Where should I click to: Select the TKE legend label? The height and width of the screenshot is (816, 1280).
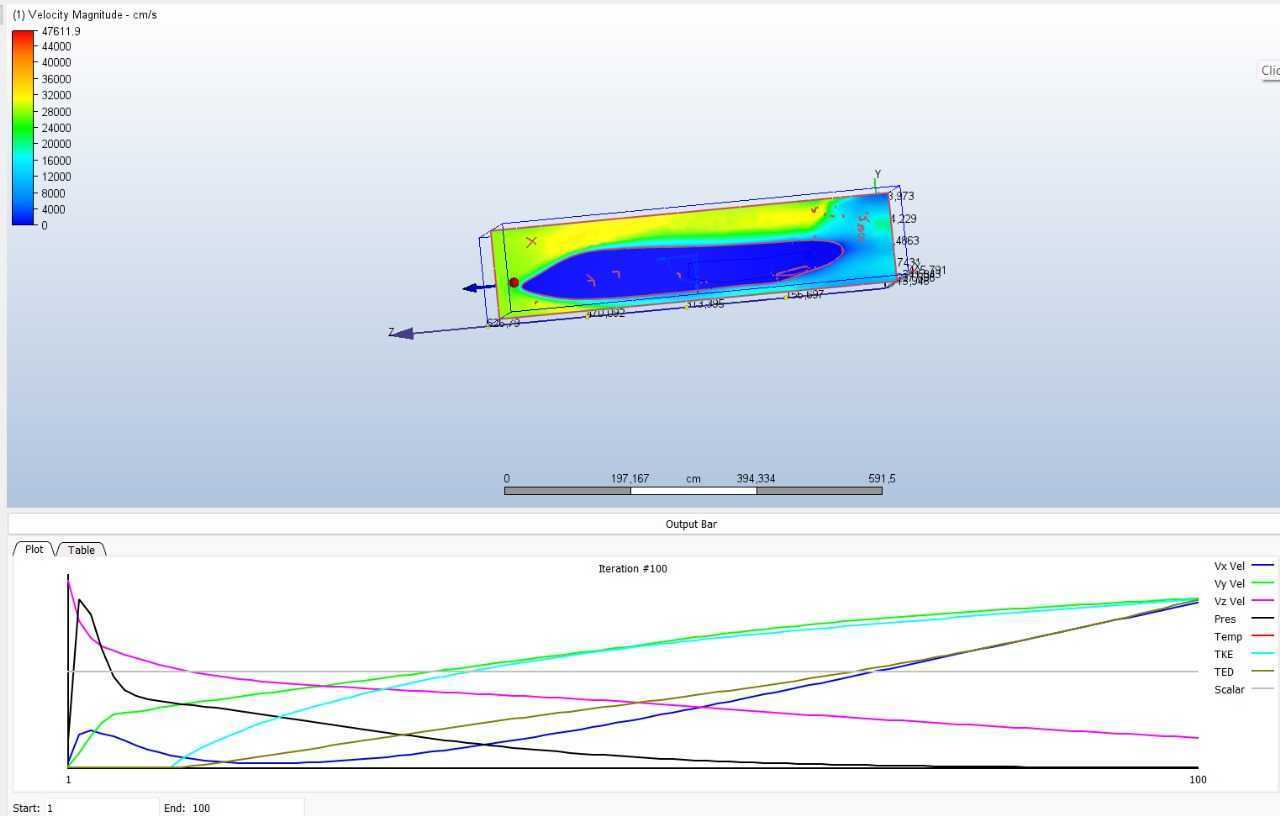pos(1224,654)
